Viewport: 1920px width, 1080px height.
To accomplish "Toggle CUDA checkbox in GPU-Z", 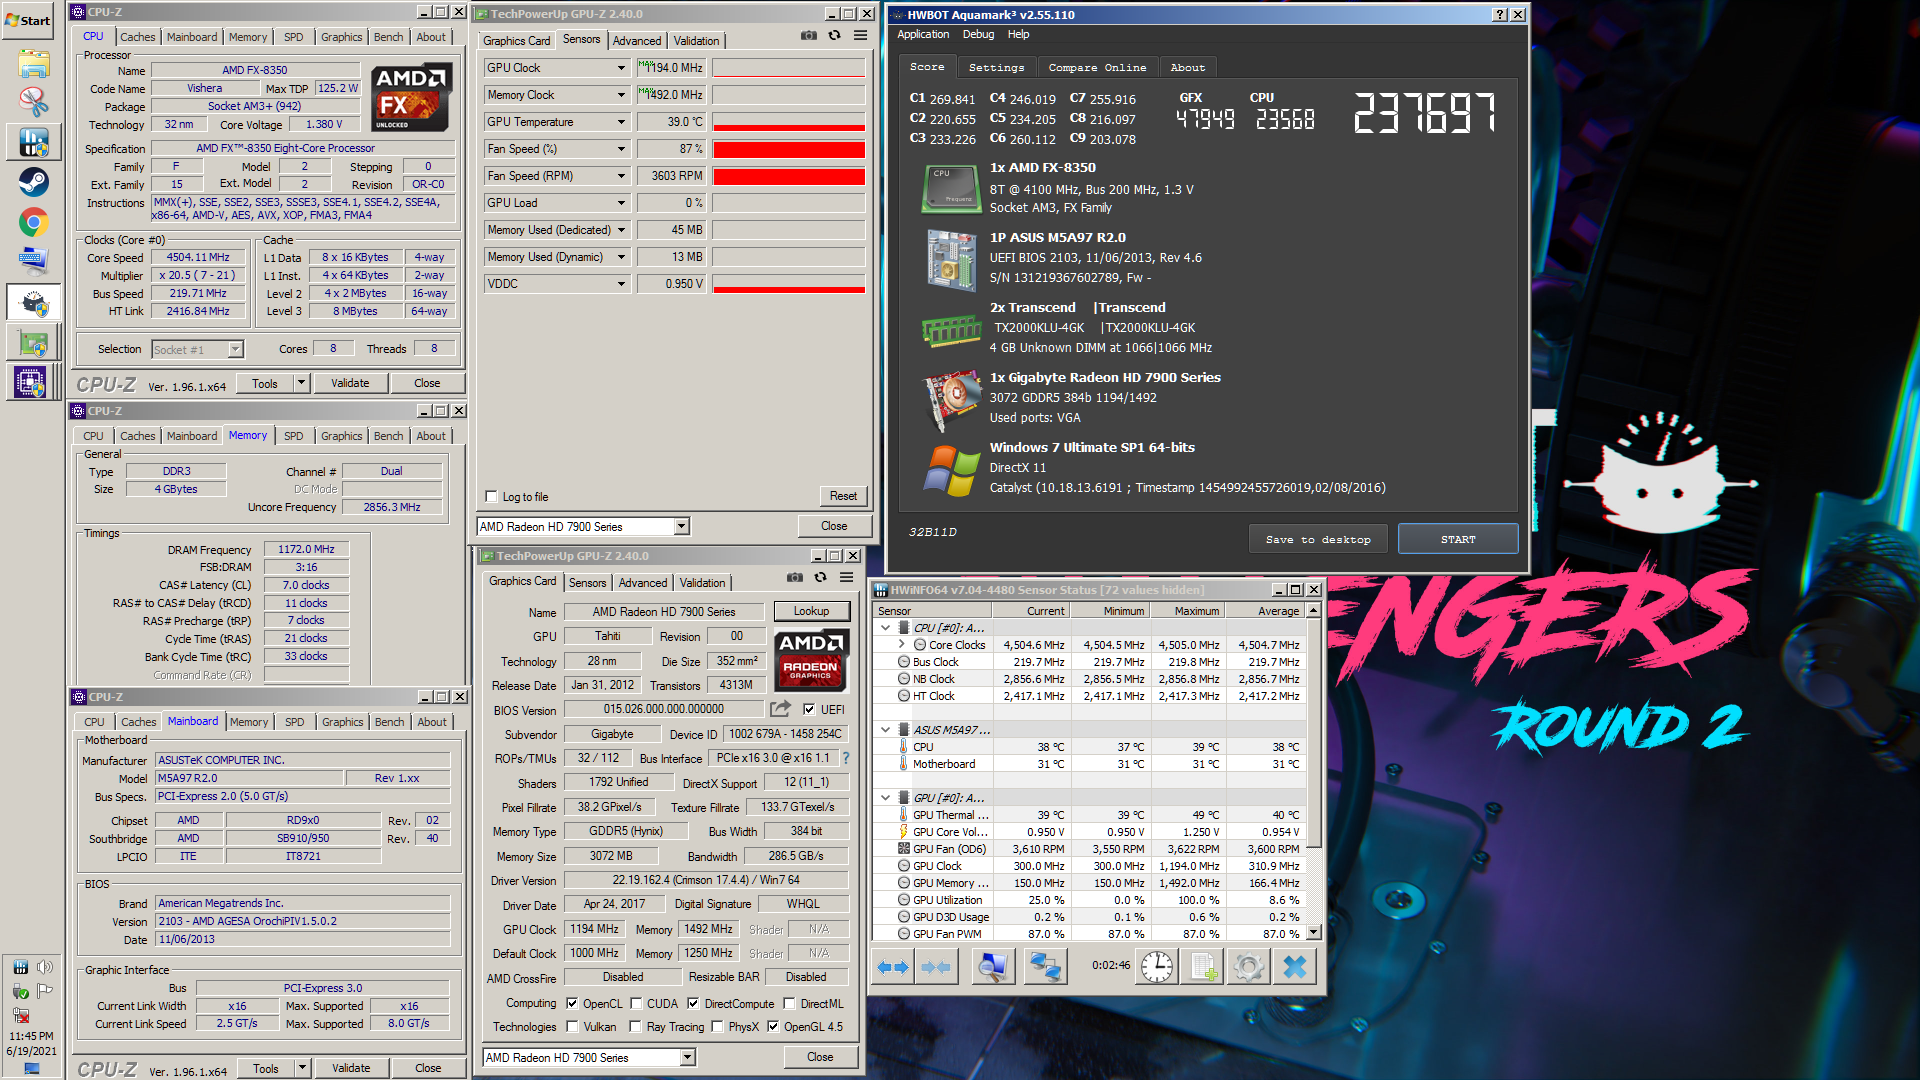I will pyautogui.click(x=636, y=1003).
